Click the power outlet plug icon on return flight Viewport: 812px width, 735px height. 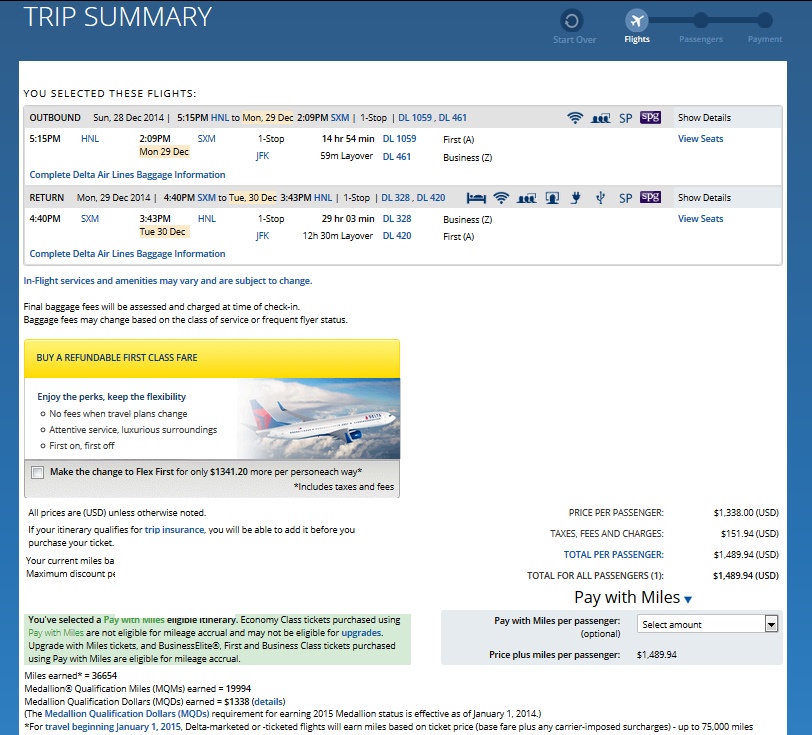pyautogui.click(x=576, y=198)
